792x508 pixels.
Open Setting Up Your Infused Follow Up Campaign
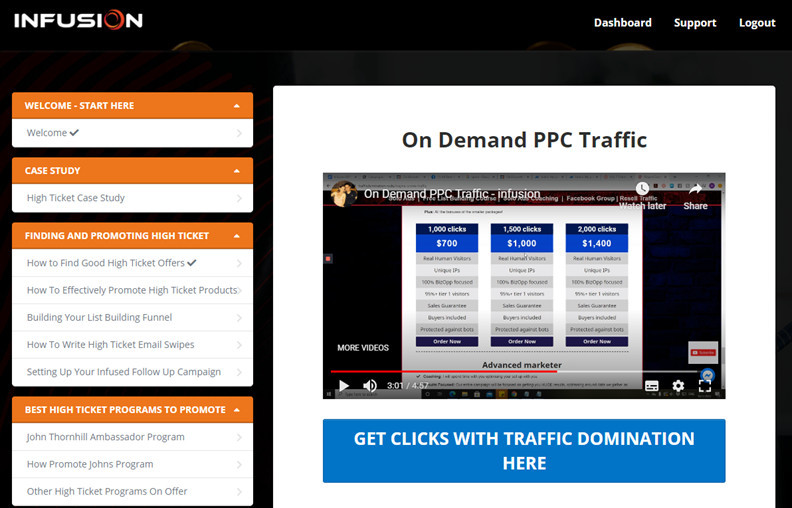click(x=132, y=372)
